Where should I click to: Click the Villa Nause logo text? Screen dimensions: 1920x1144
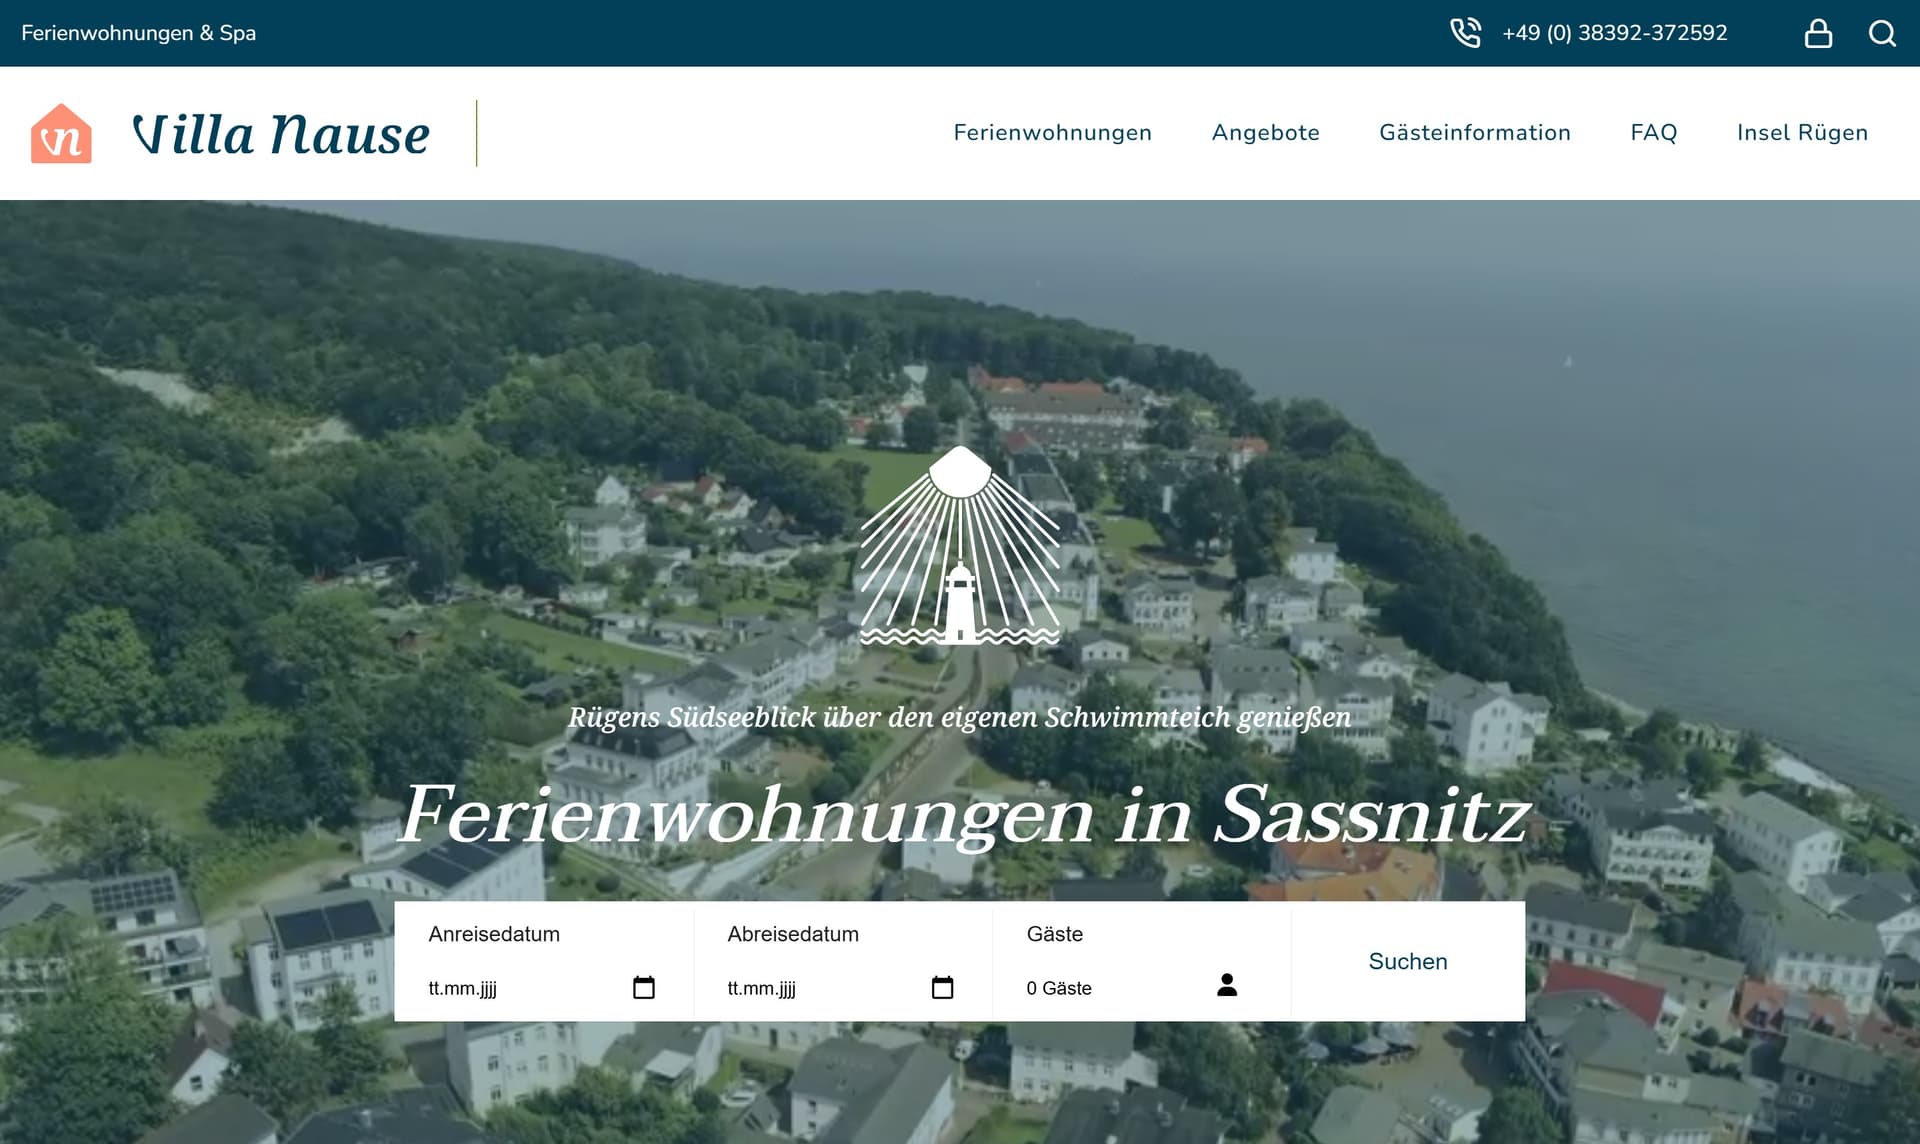coord(281,134)
